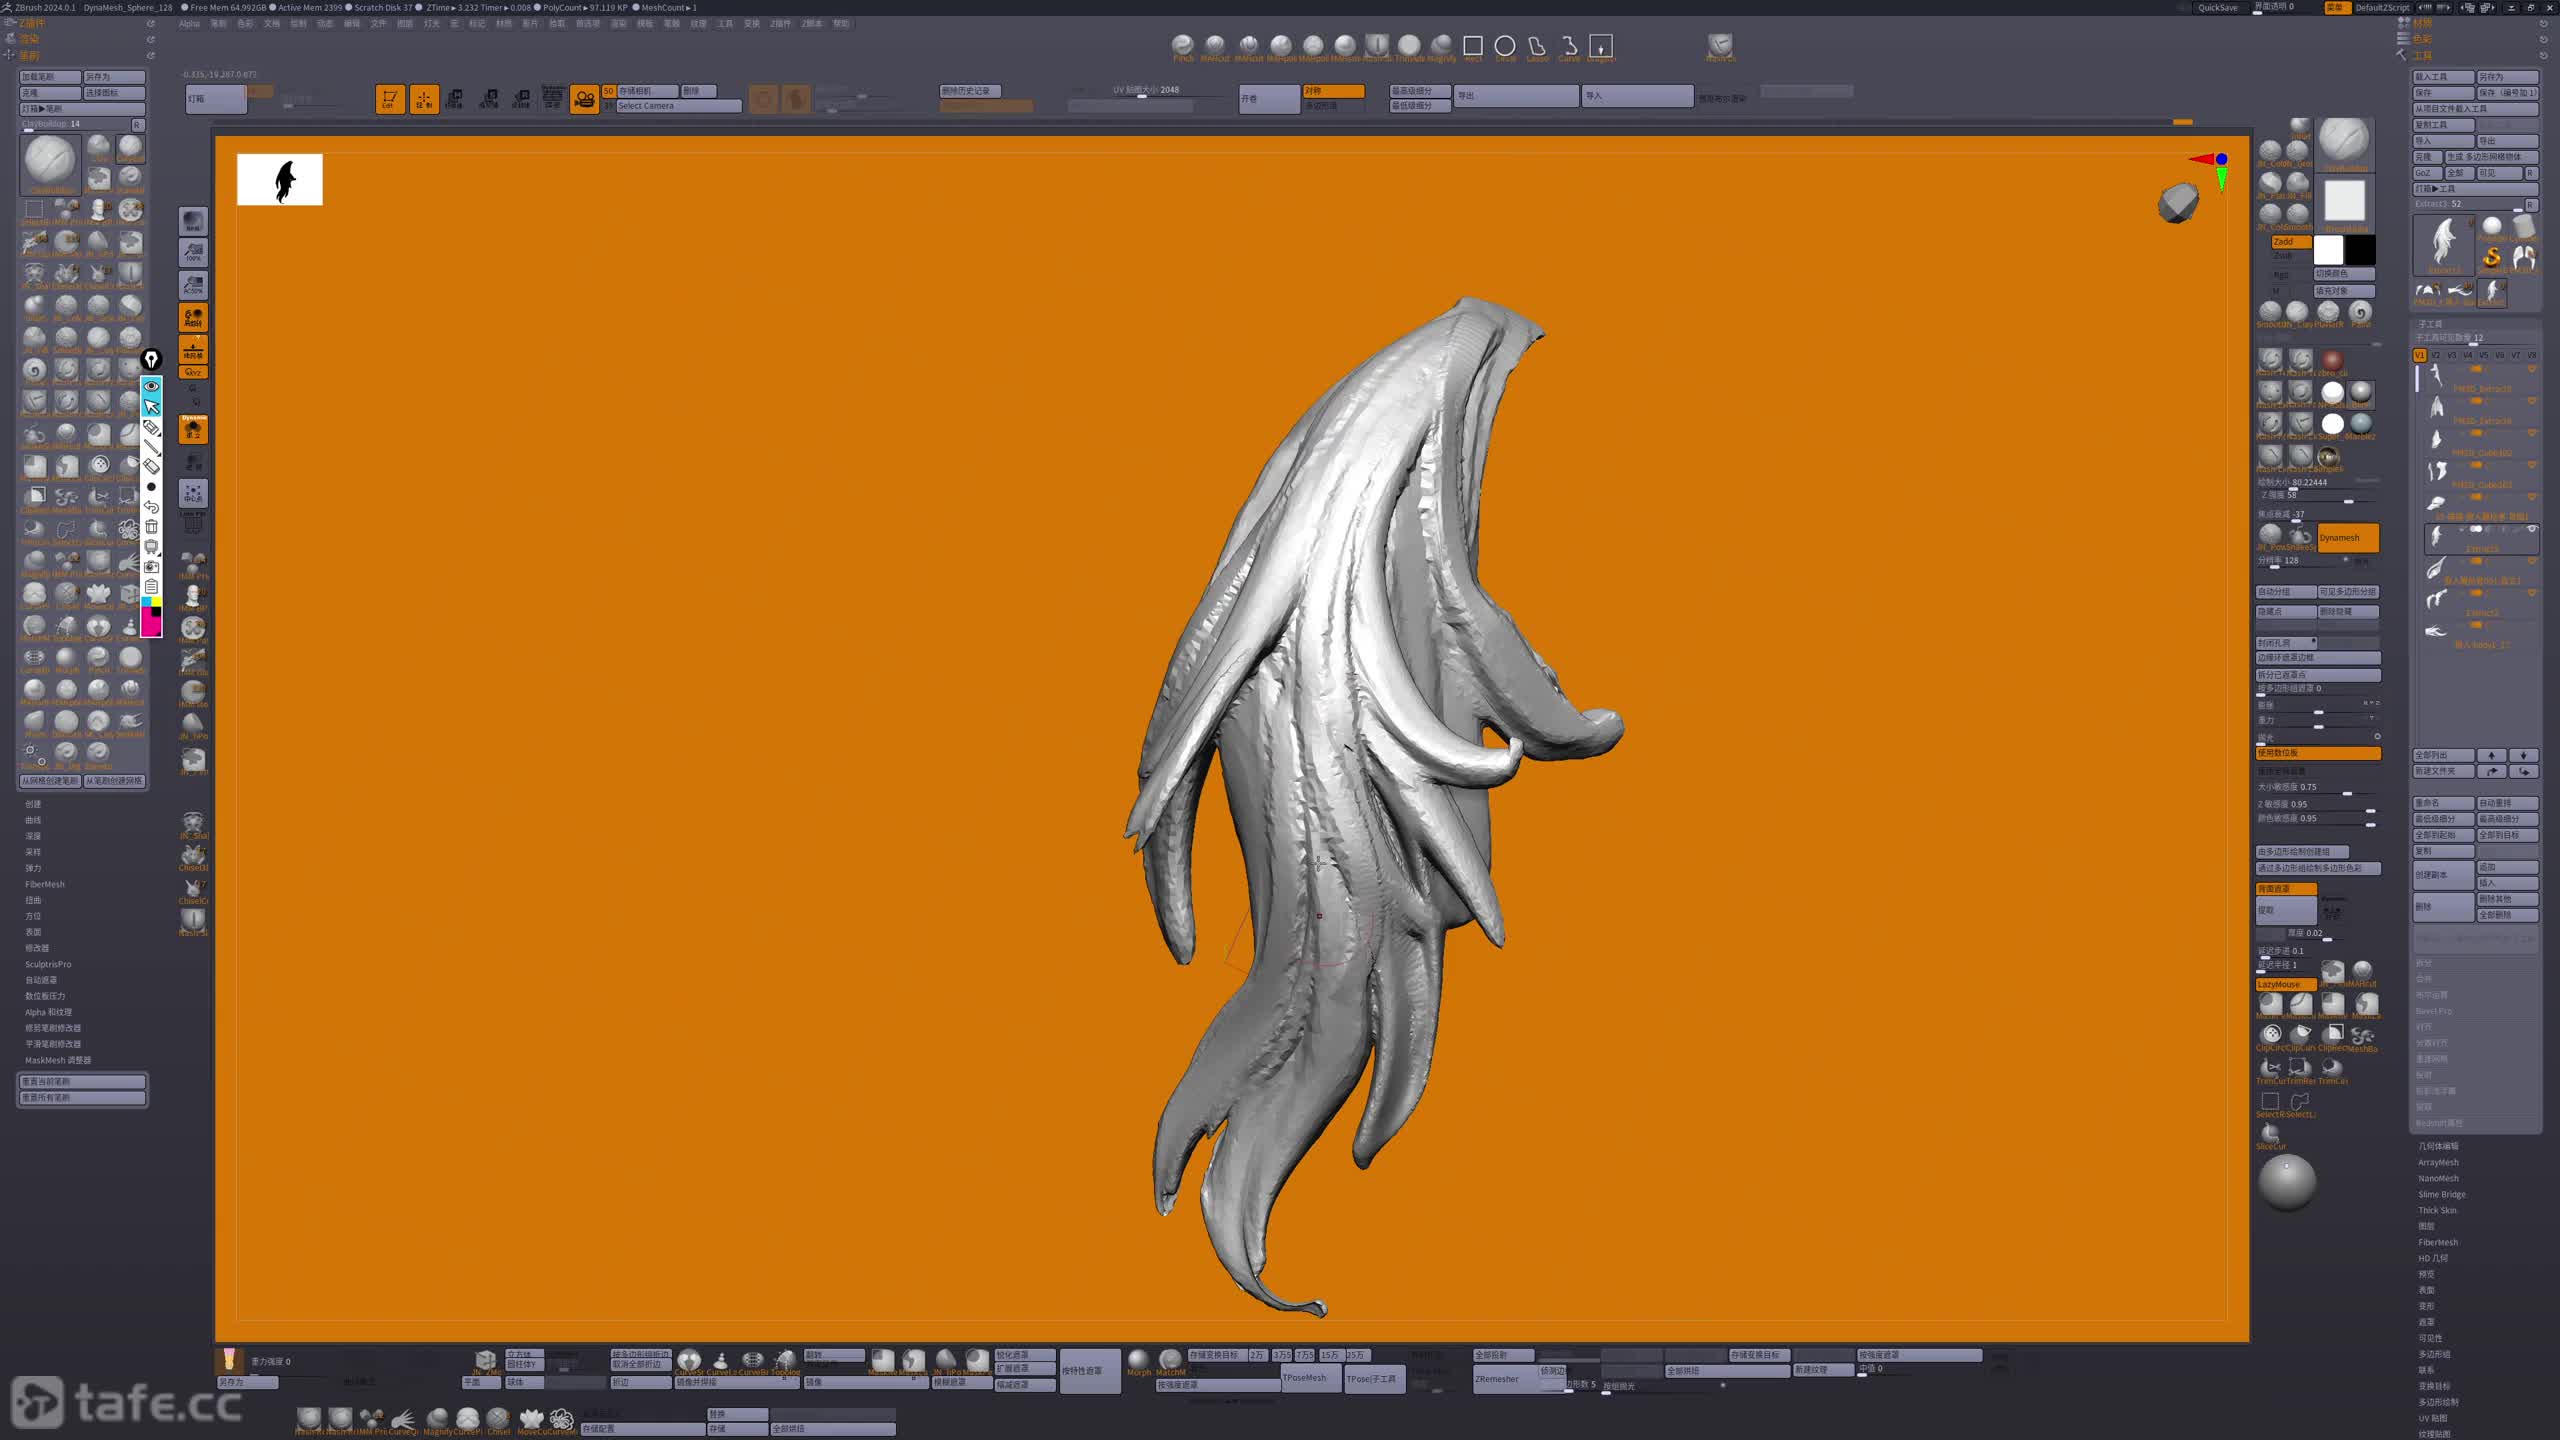Click the orange camera icon

coord(584,99)
